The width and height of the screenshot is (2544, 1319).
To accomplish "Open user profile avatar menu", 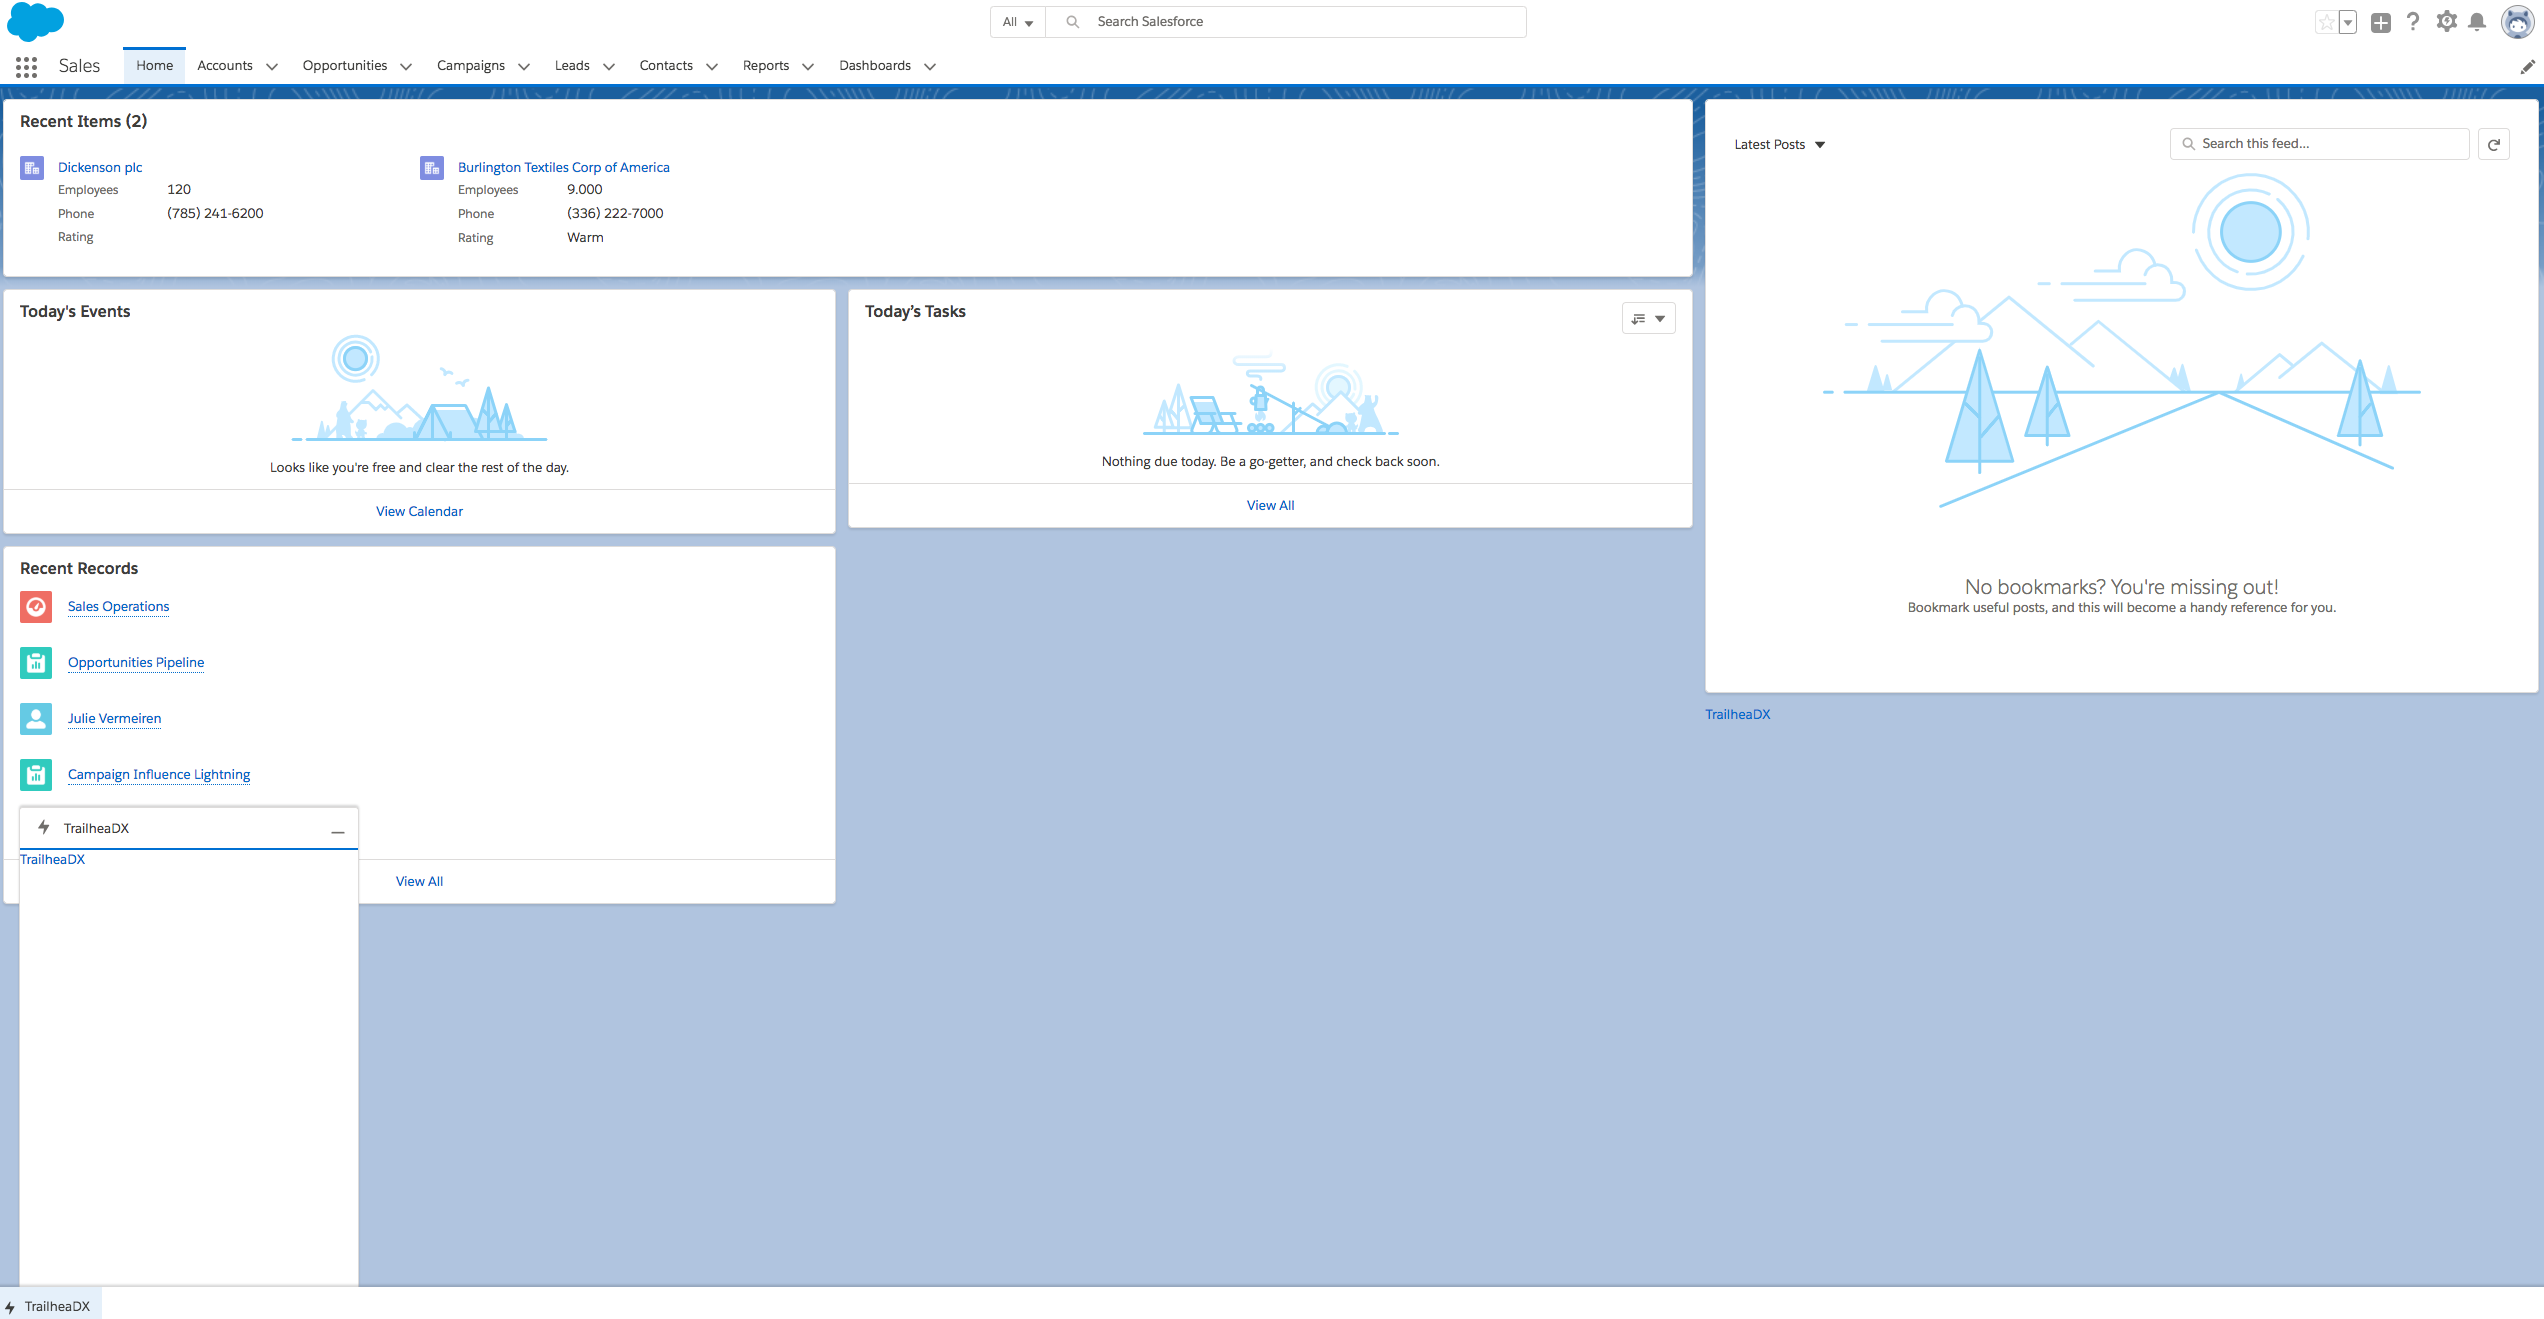I will coord(2517,22).
